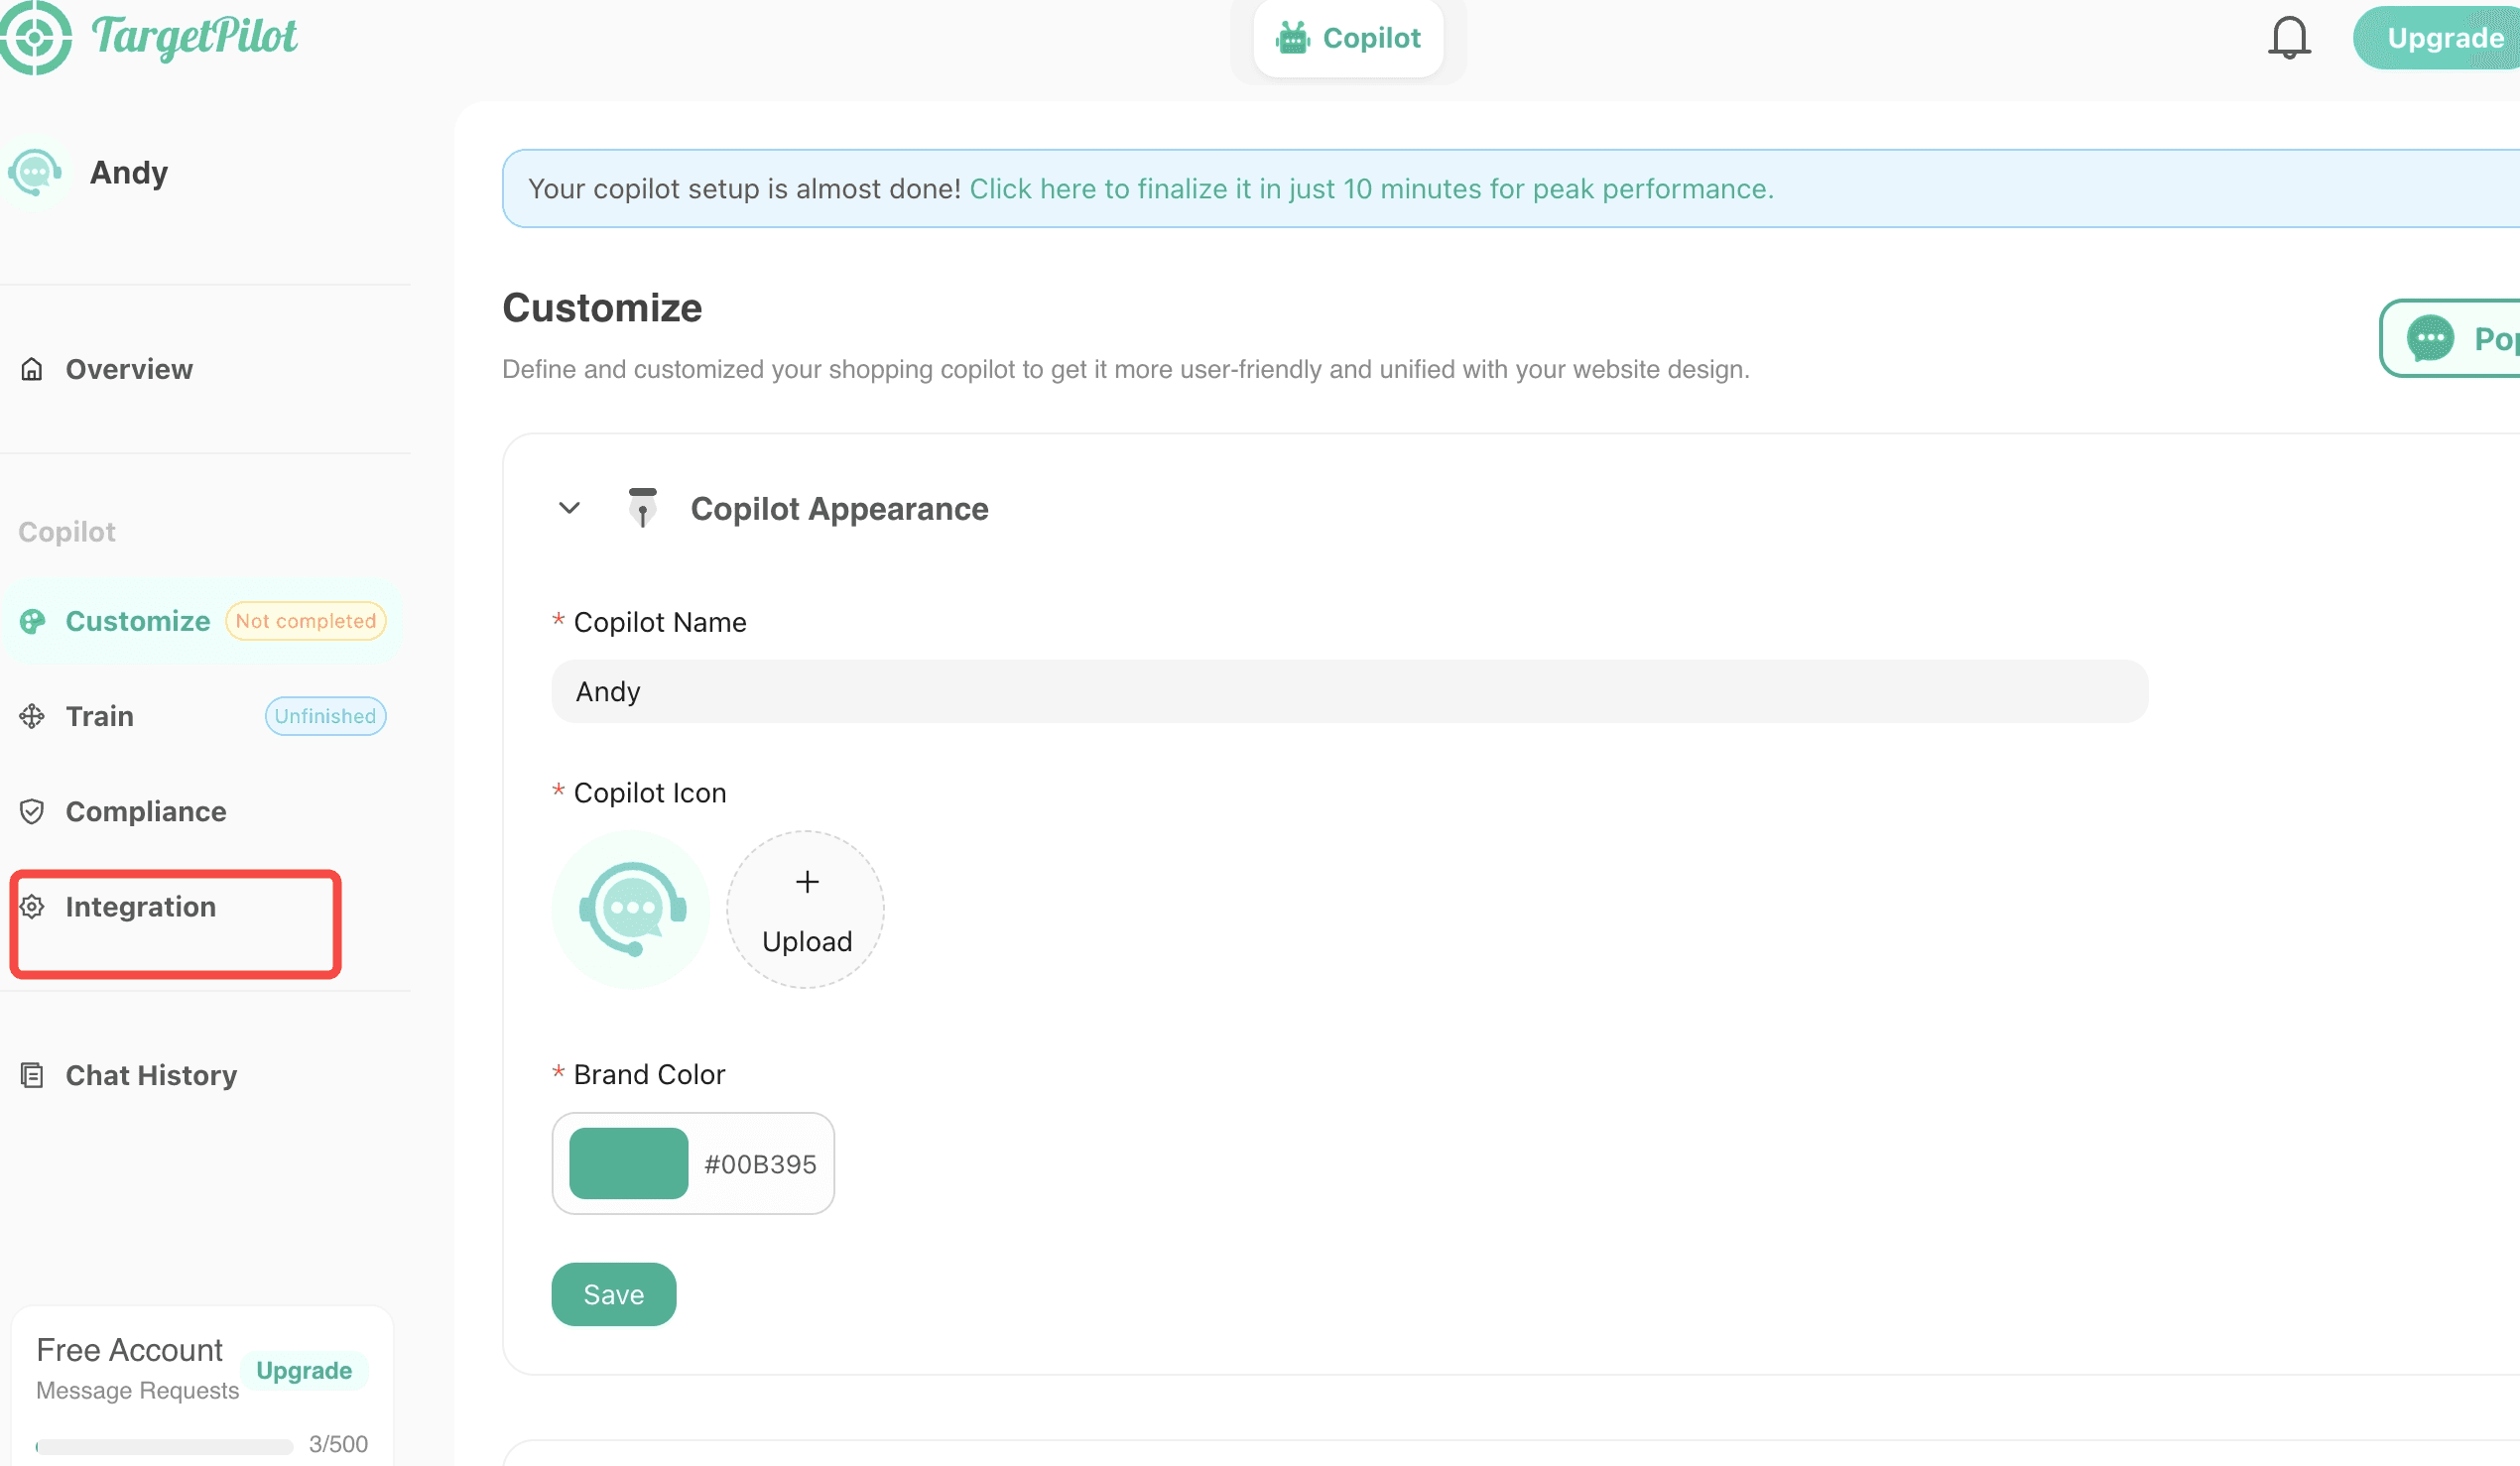Select the default headset copilot icon
The height and width of the screenshot is (1466, 2520).
(x=631, y=910)
